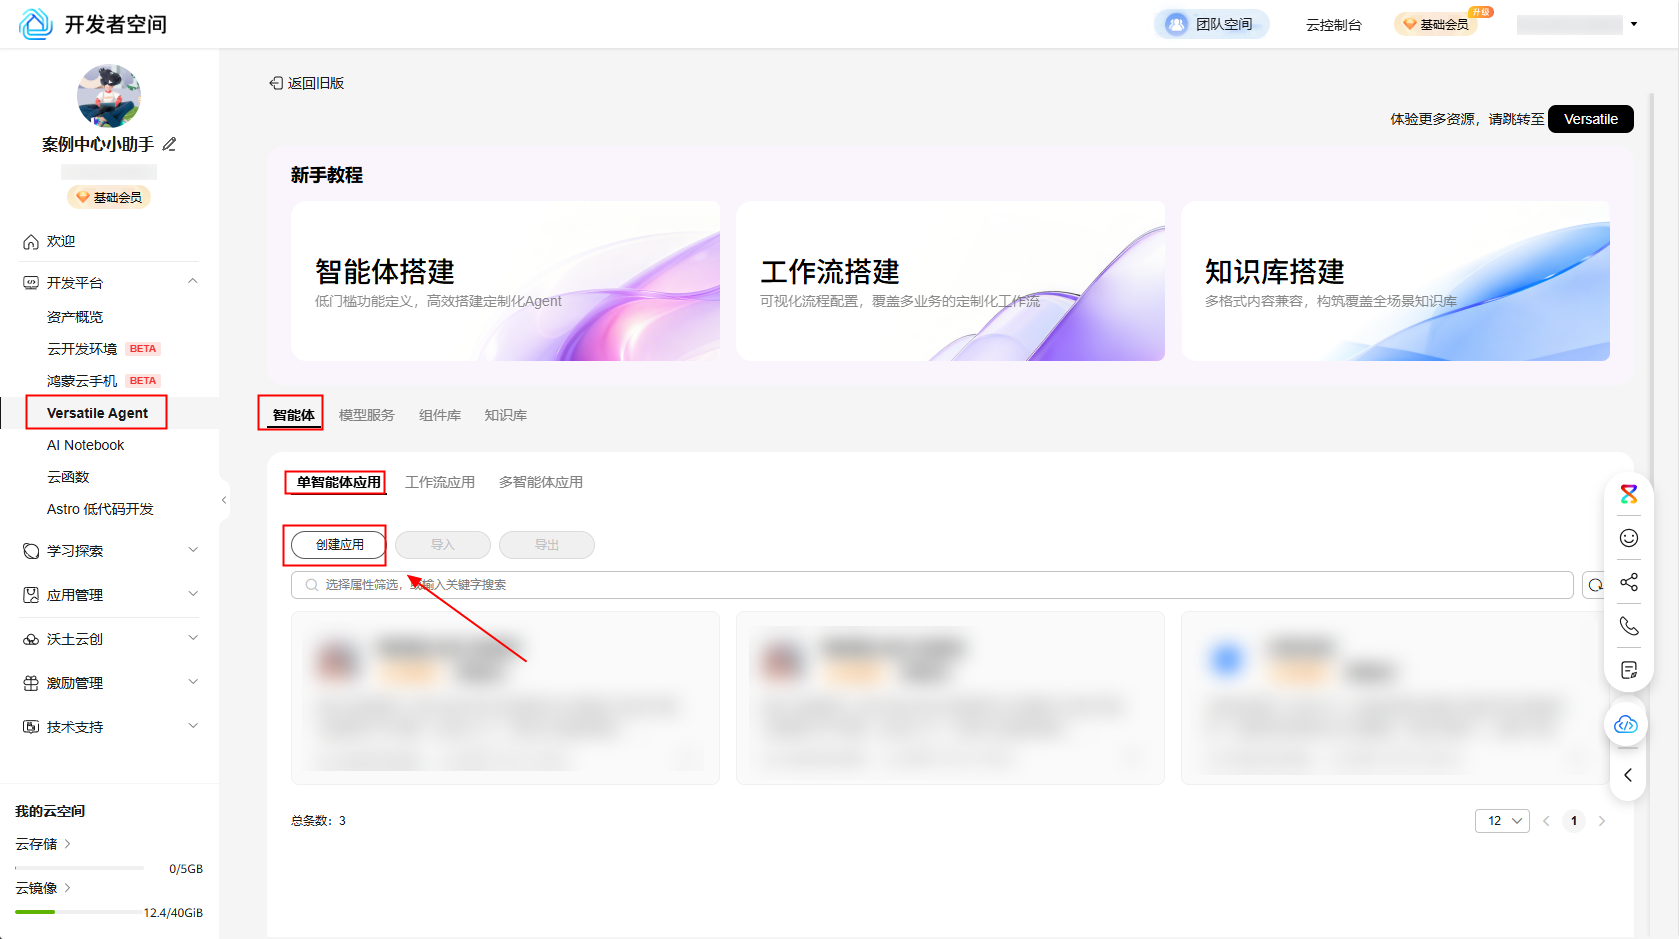This screenshot has width=1679, height=939.
Task: Click the 云存储 usage progress bar
Action: 80,868
